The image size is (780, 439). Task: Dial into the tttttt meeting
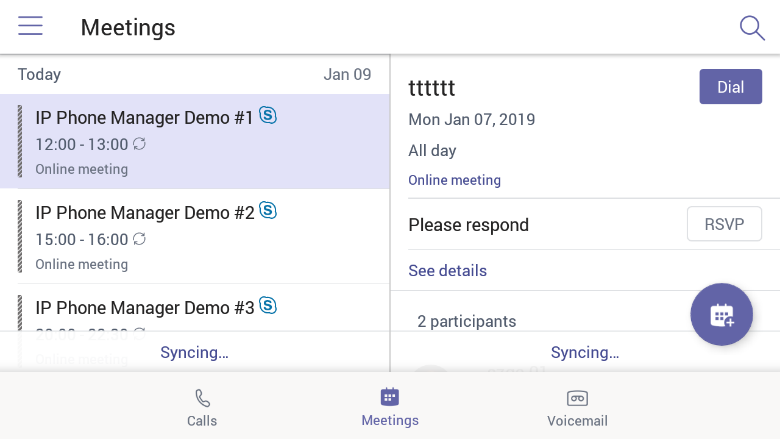730,87
